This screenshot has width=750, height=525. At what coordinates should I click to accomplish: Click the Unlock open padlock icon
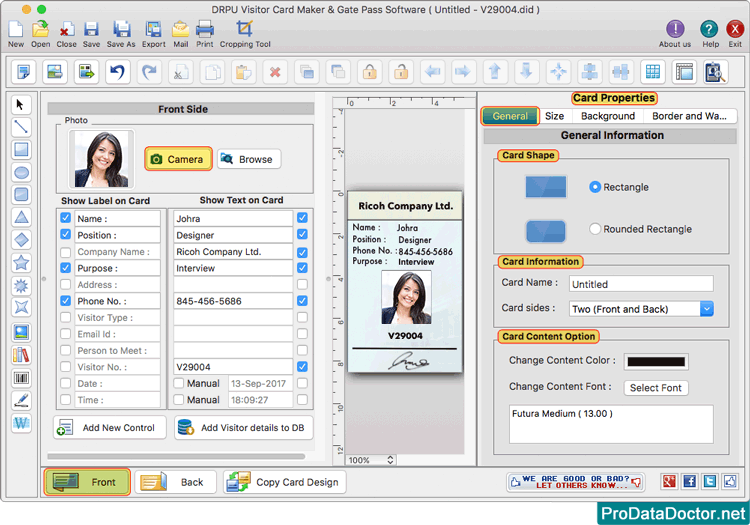401,72
